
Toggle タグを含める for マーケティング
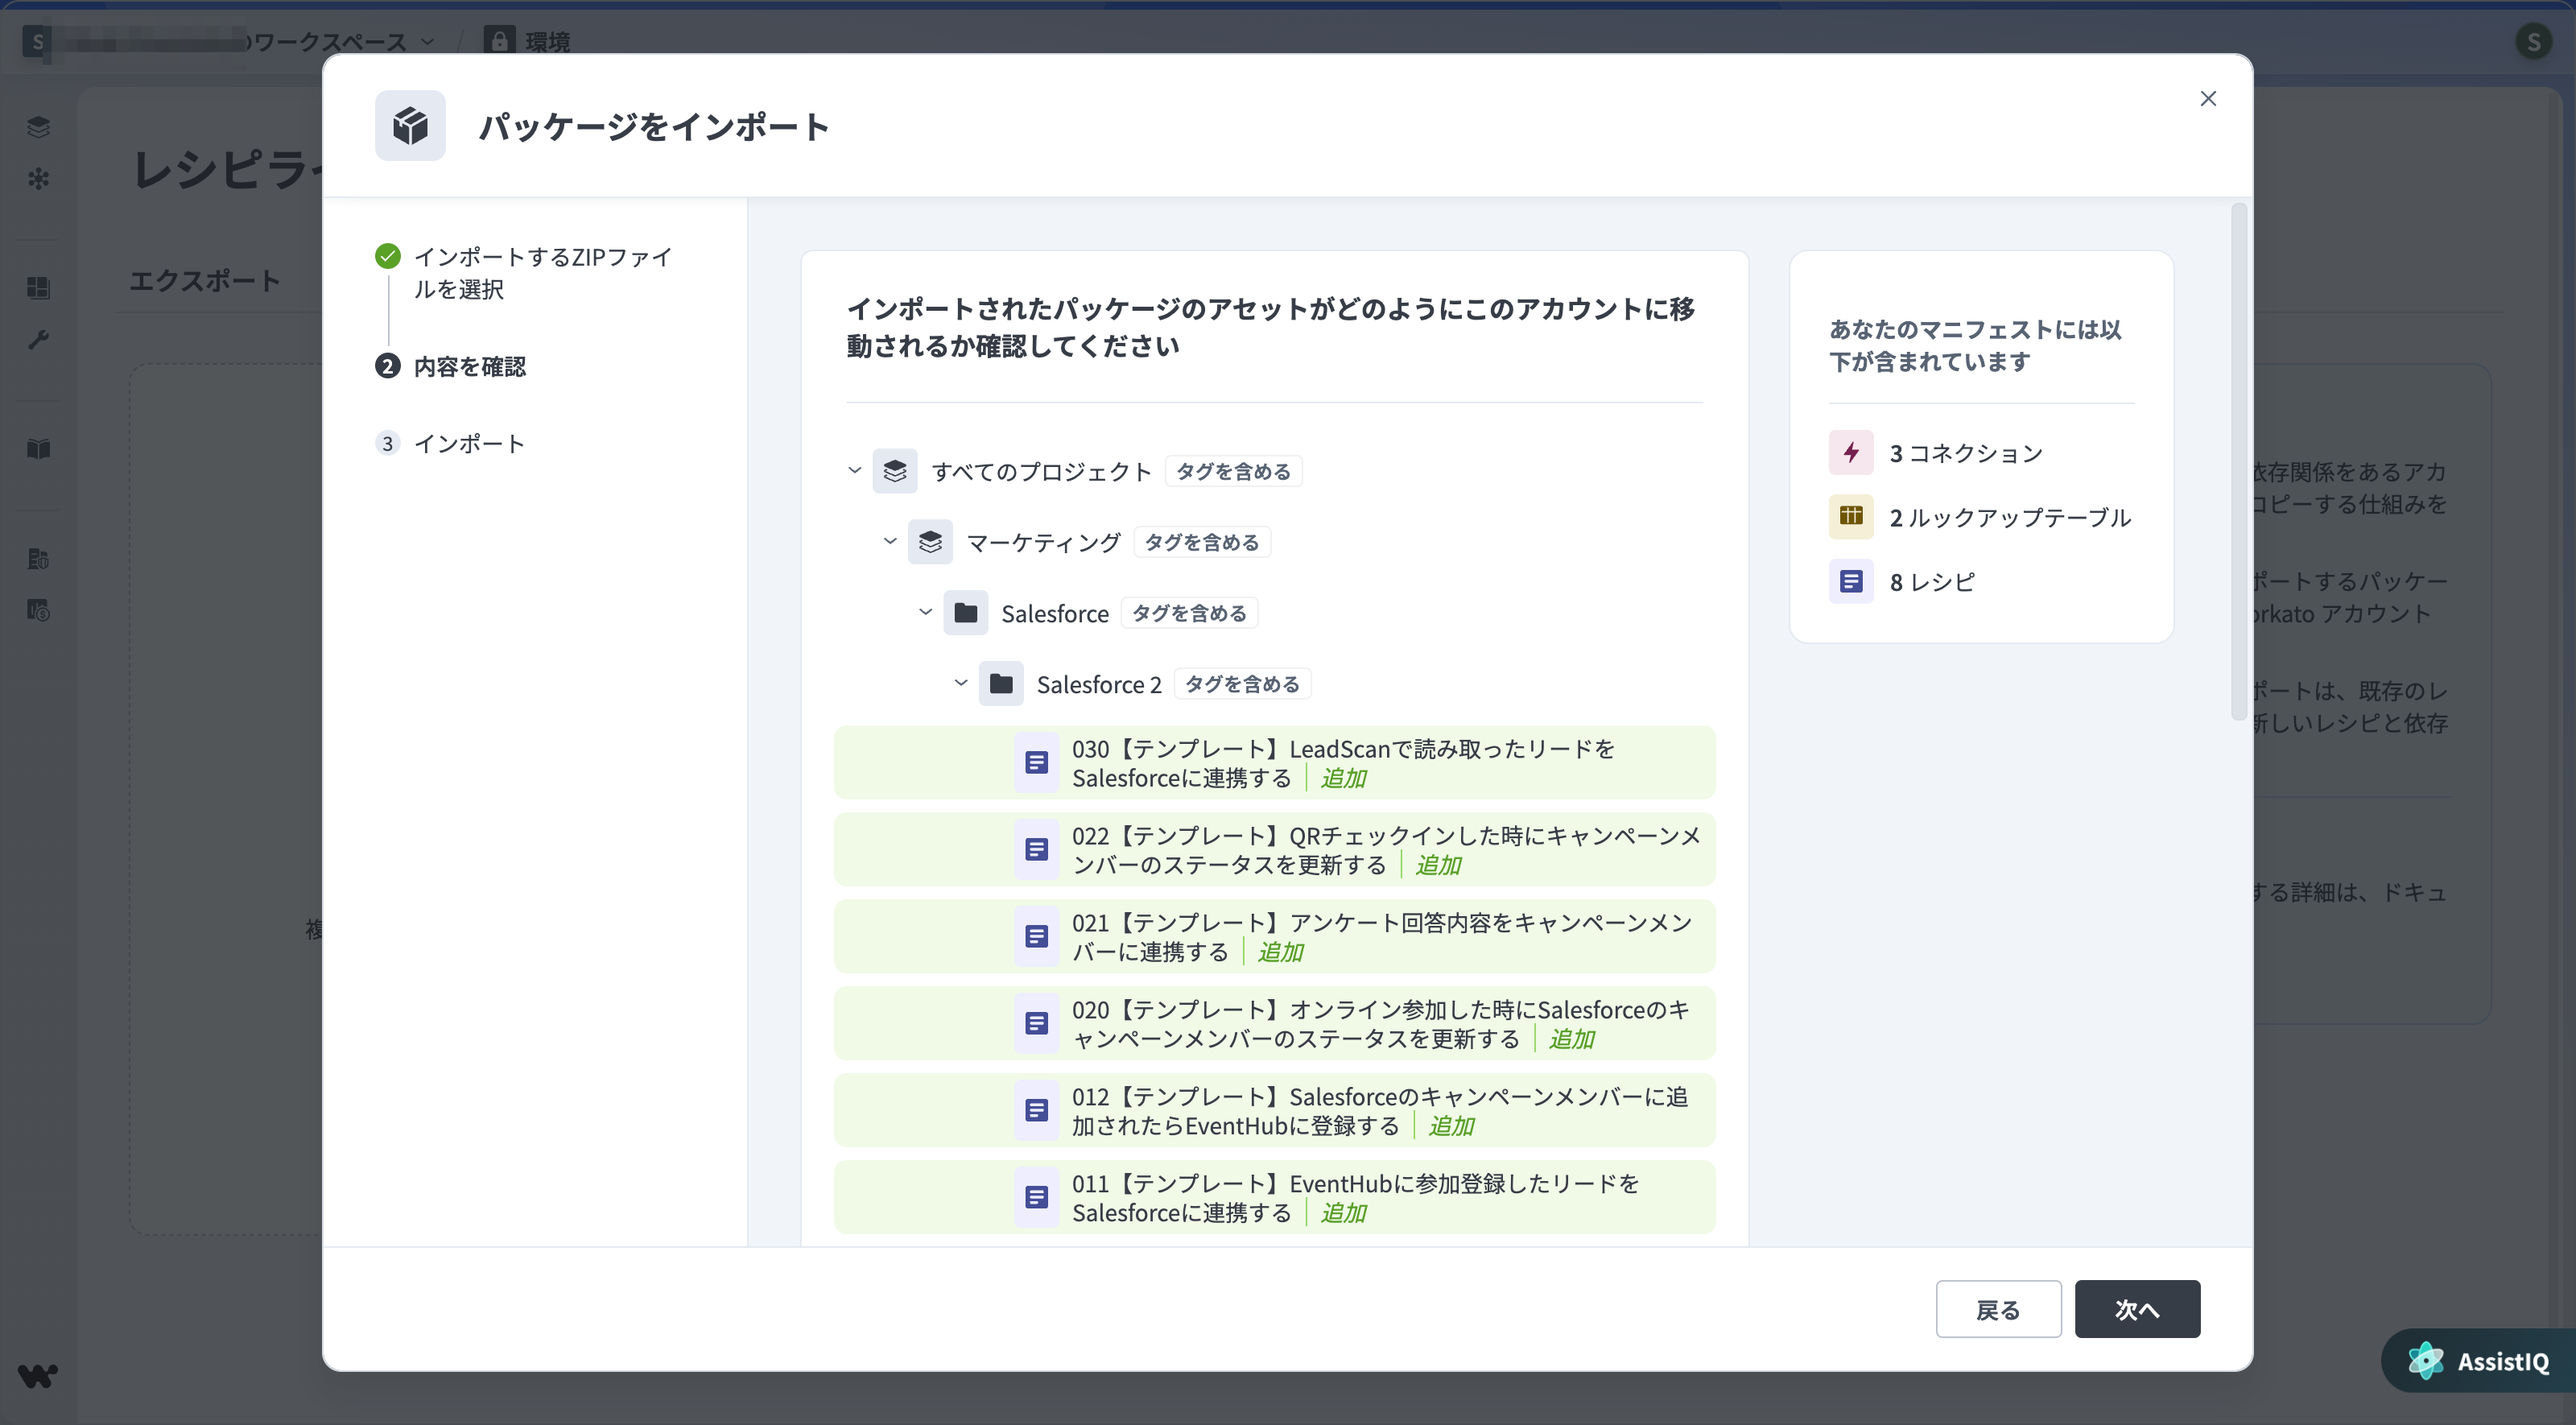[1202, 542]
